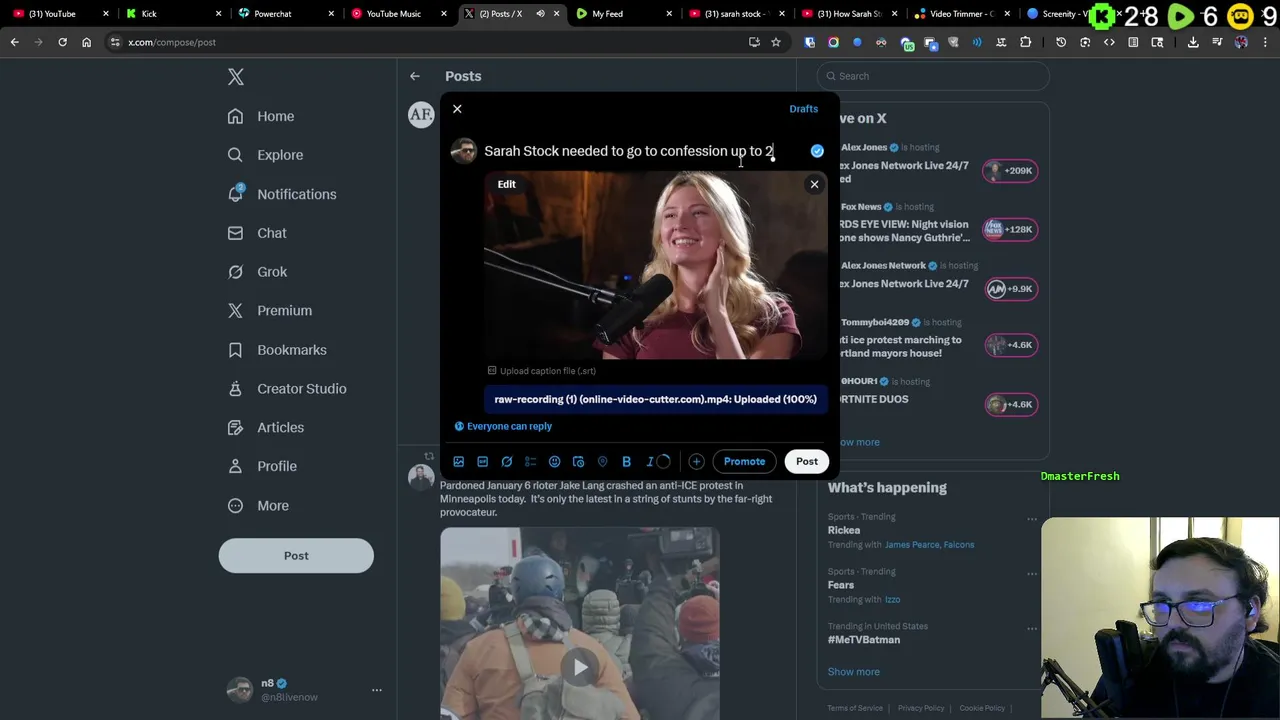
Task: Open Bookmarks in sidebar
Action: pyautogui.click(x=277, y=350)
